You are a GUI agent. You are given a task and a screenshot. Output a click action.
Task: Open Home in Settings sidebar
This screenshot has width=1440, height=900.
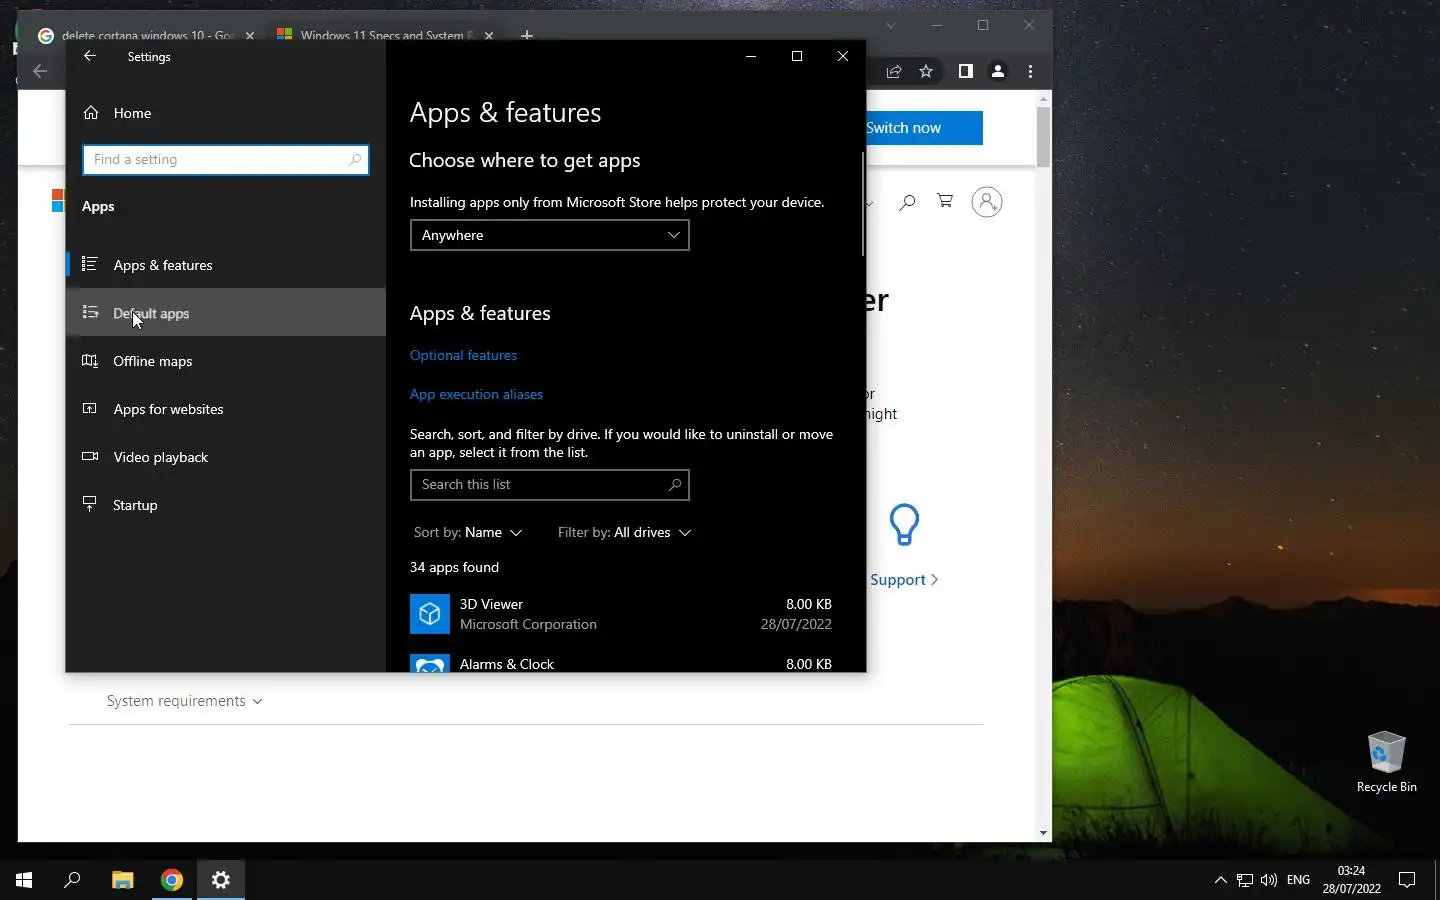pyautogui.click(x=226, y=113)
